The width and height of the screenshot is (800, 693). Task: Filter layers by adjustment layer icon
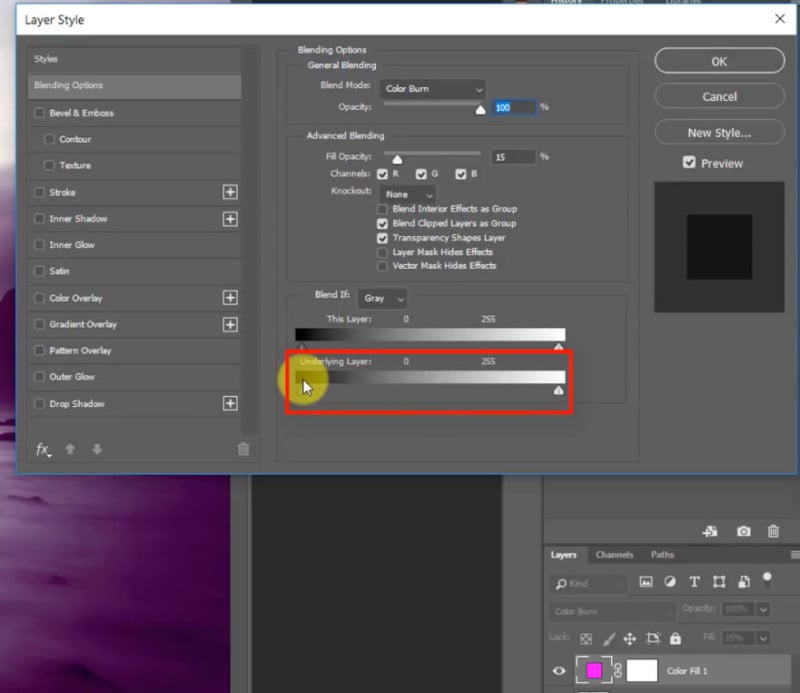(x=670, y=582)
